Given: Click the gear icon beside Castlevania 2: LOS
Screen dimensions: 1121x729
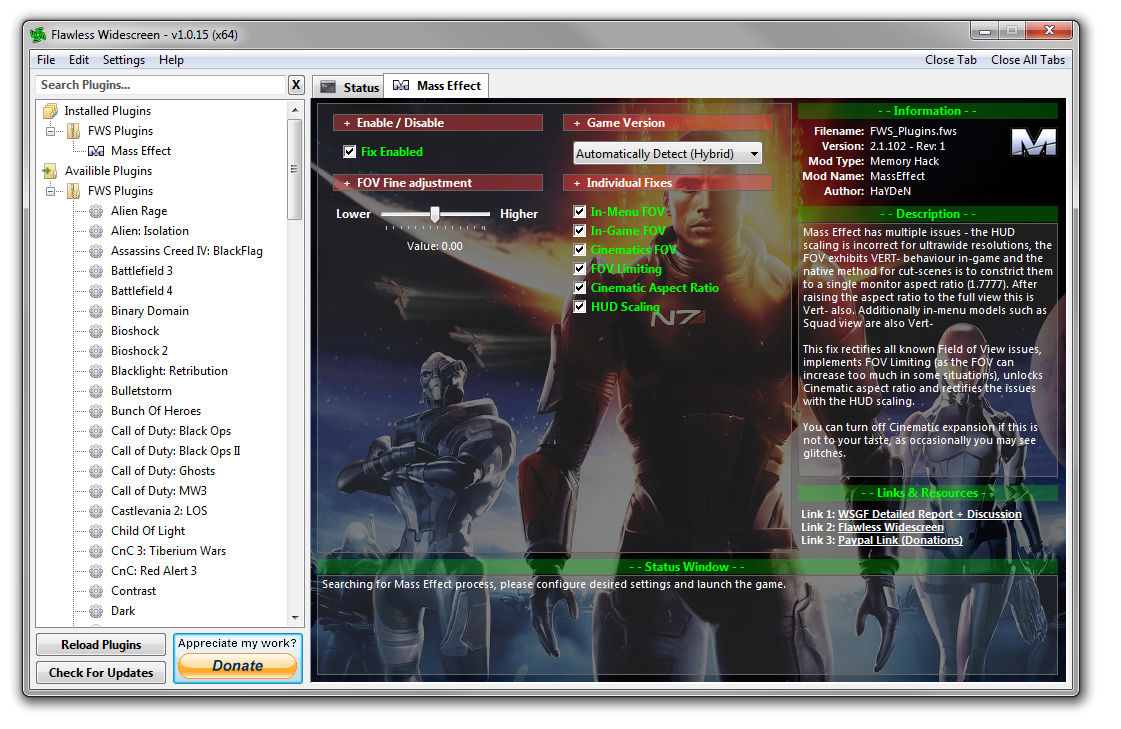Looking at the screenshot, I should click(x=96, y=511).
